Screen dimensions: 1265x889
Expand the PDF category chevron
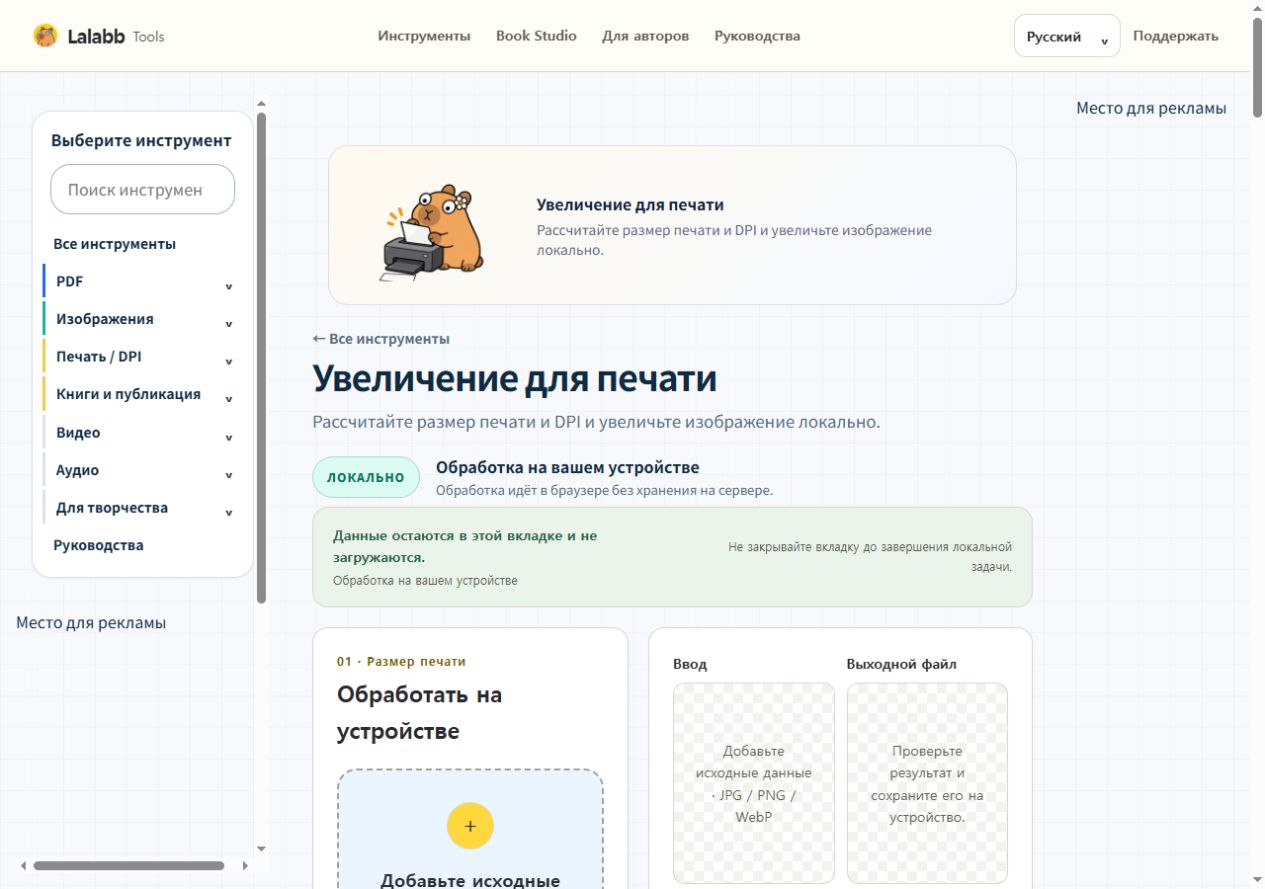pos(228,286)
